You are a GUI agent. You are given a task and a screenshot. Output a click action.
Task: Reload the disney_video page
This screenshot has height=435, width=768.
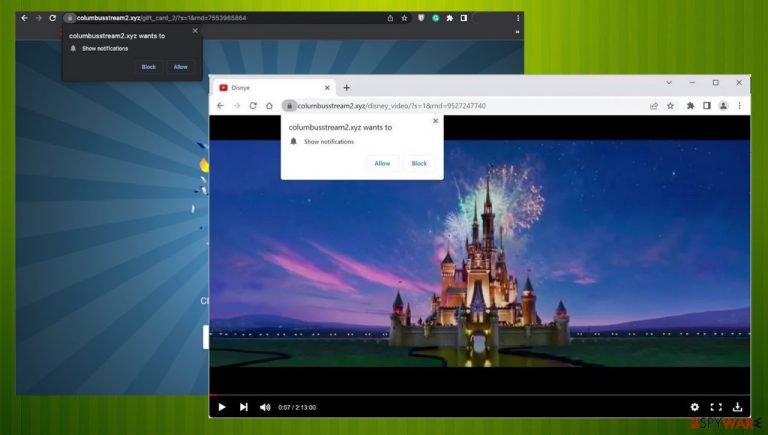253,105
